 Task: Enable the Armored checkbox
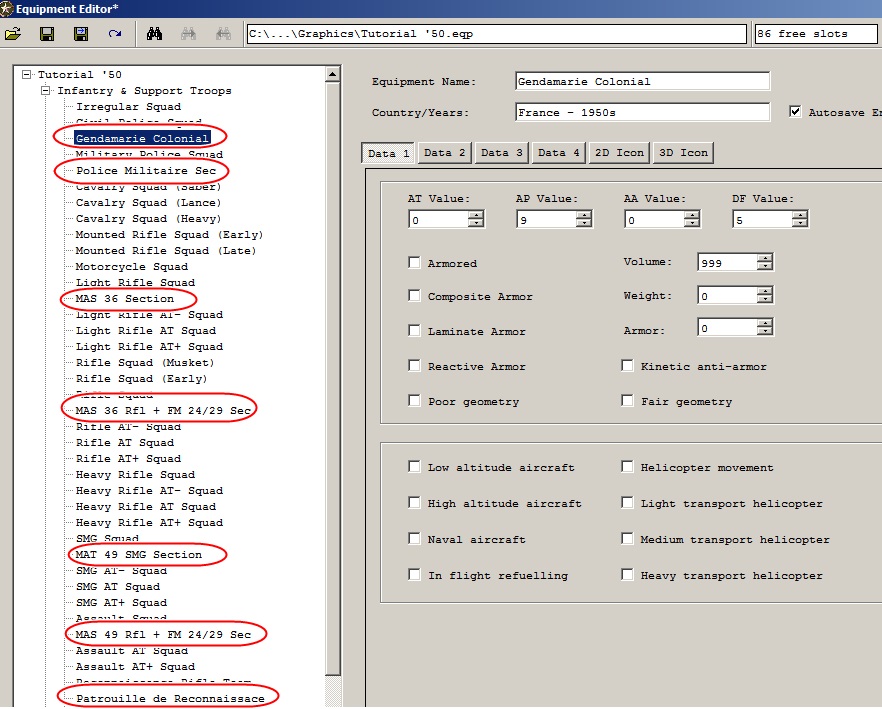[x=415, y=262]
